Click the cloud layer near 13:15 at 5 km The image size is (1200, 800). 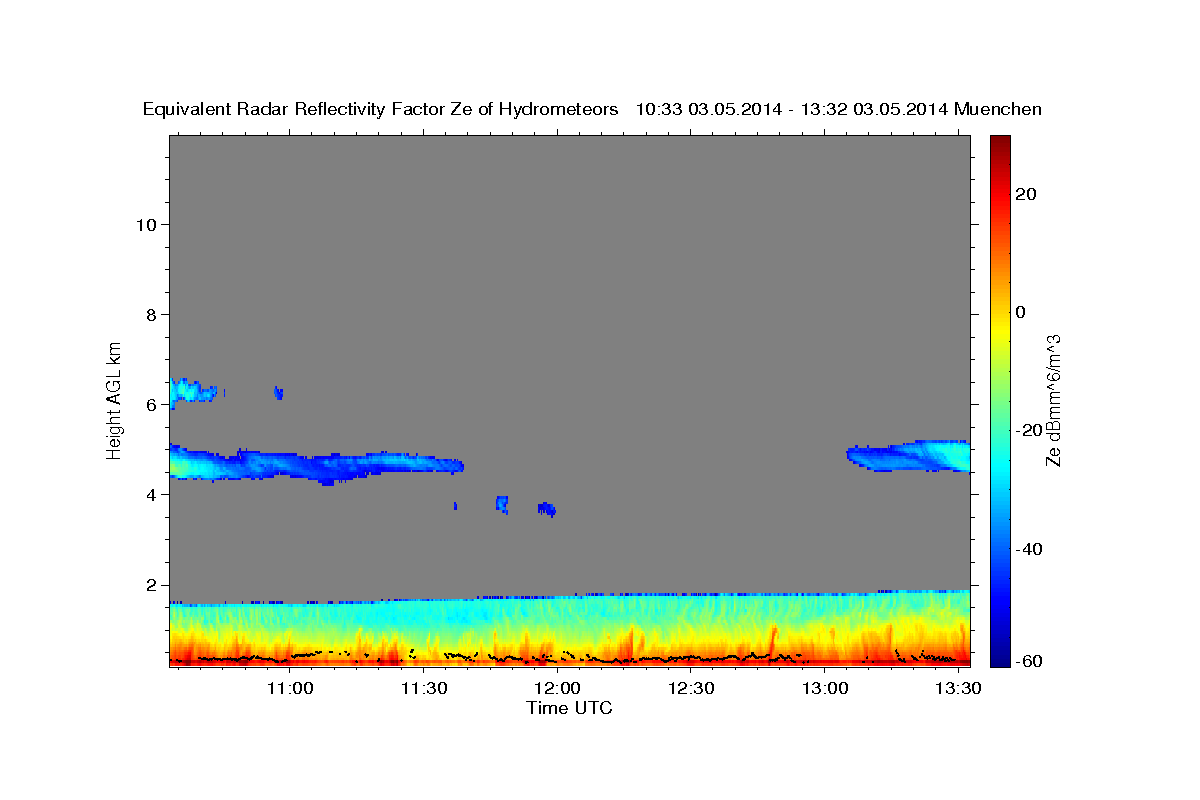point(910,456)
